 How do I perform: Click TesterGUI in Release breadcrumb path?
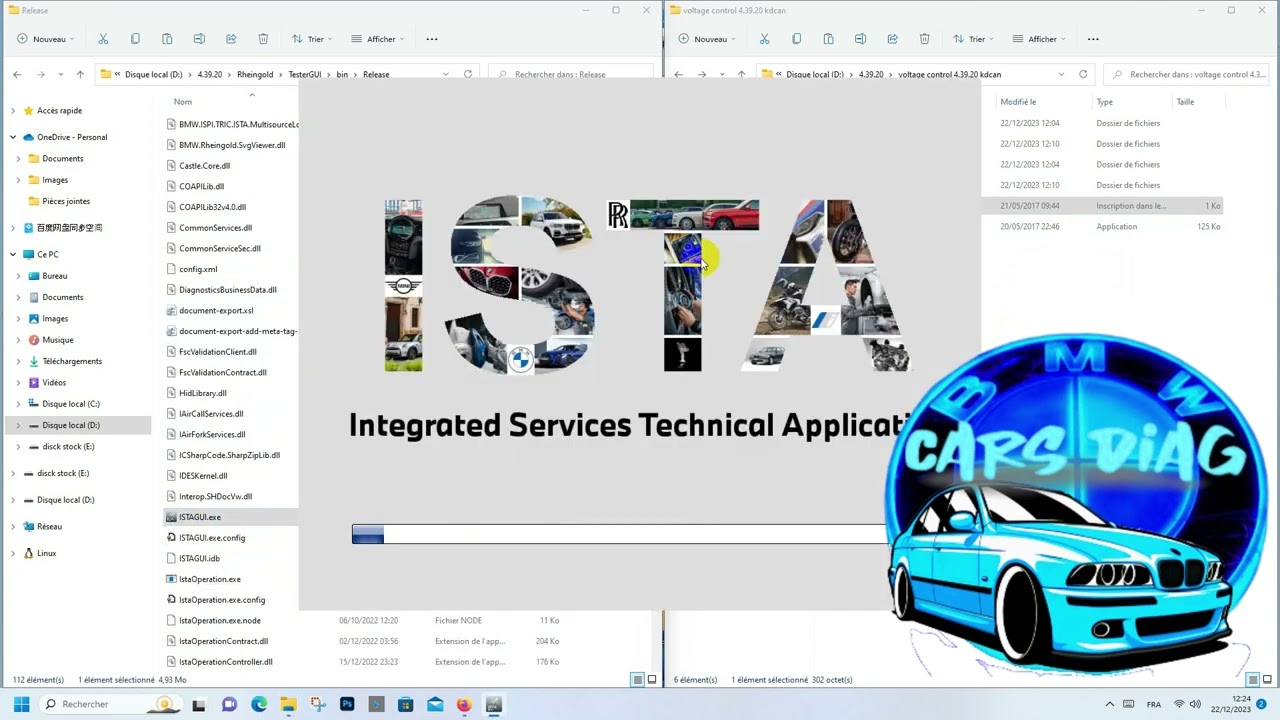[x=305, y=74]
